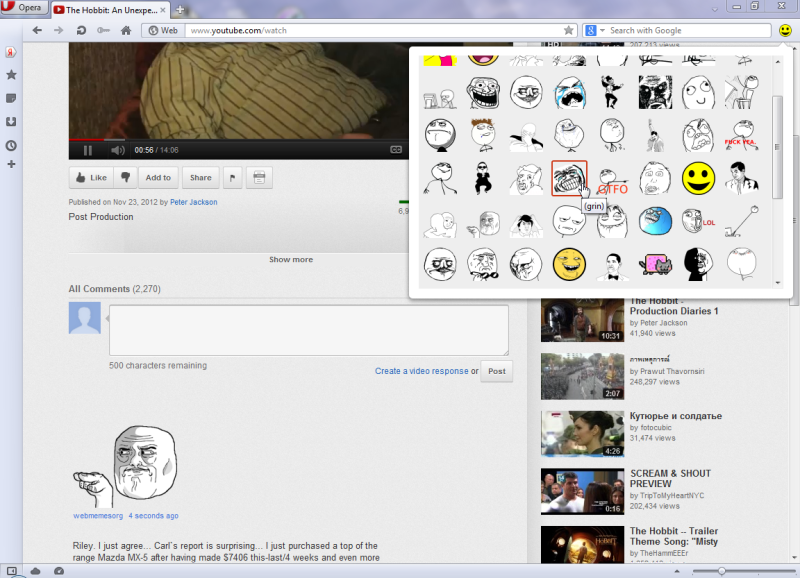Seek on the video progress bar

click(238, 139)
